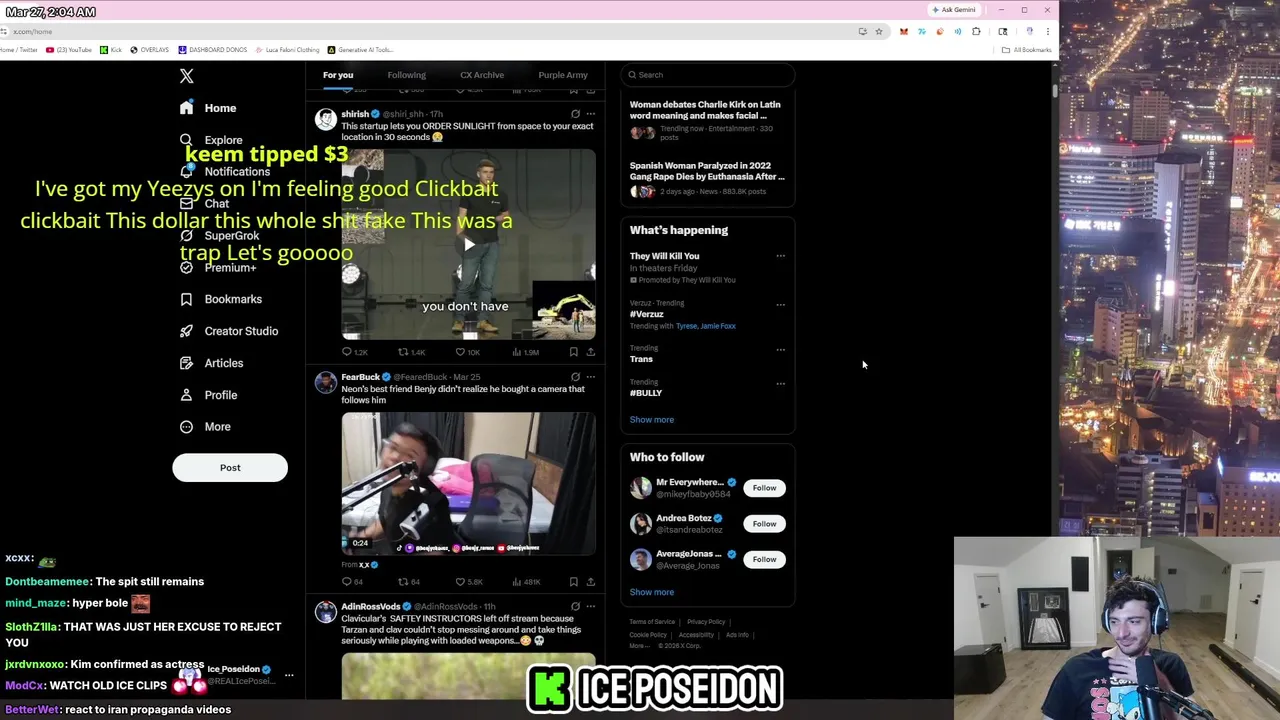
Task: View analytics of the shirish post
Action: (x=526, y=352)
